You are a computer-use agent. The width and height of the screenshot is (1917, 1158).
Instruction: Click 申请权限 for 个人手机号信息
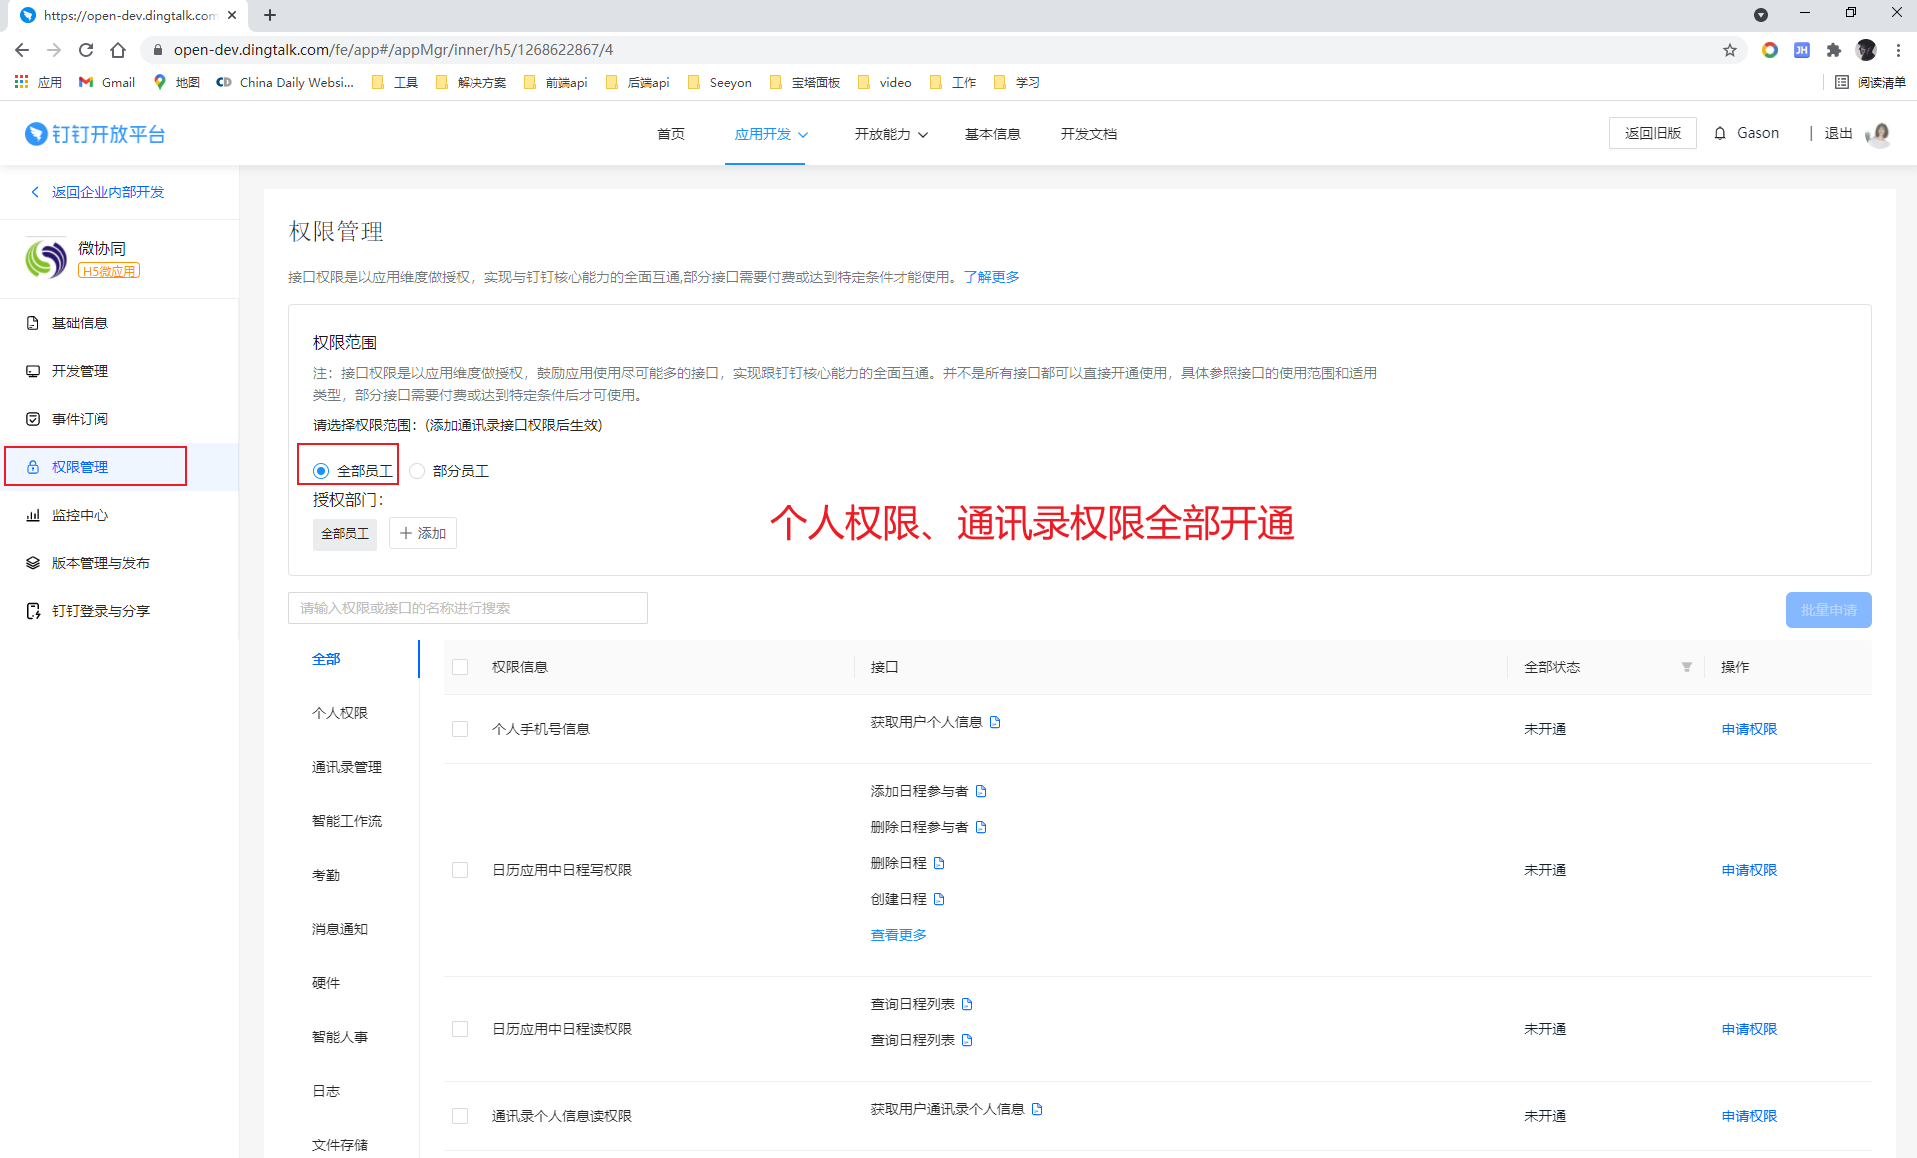coord(1748,729)
